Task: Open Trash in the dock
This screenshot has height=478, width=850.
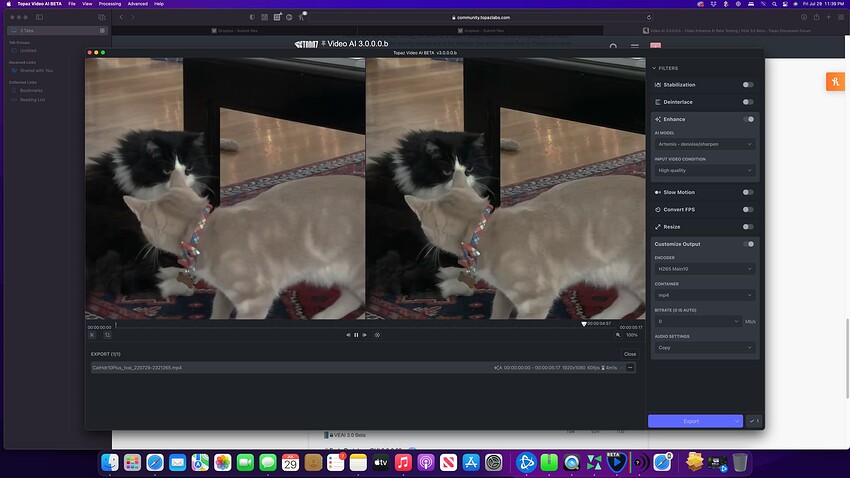Action: pyautogui.click(x=740, y=462)
